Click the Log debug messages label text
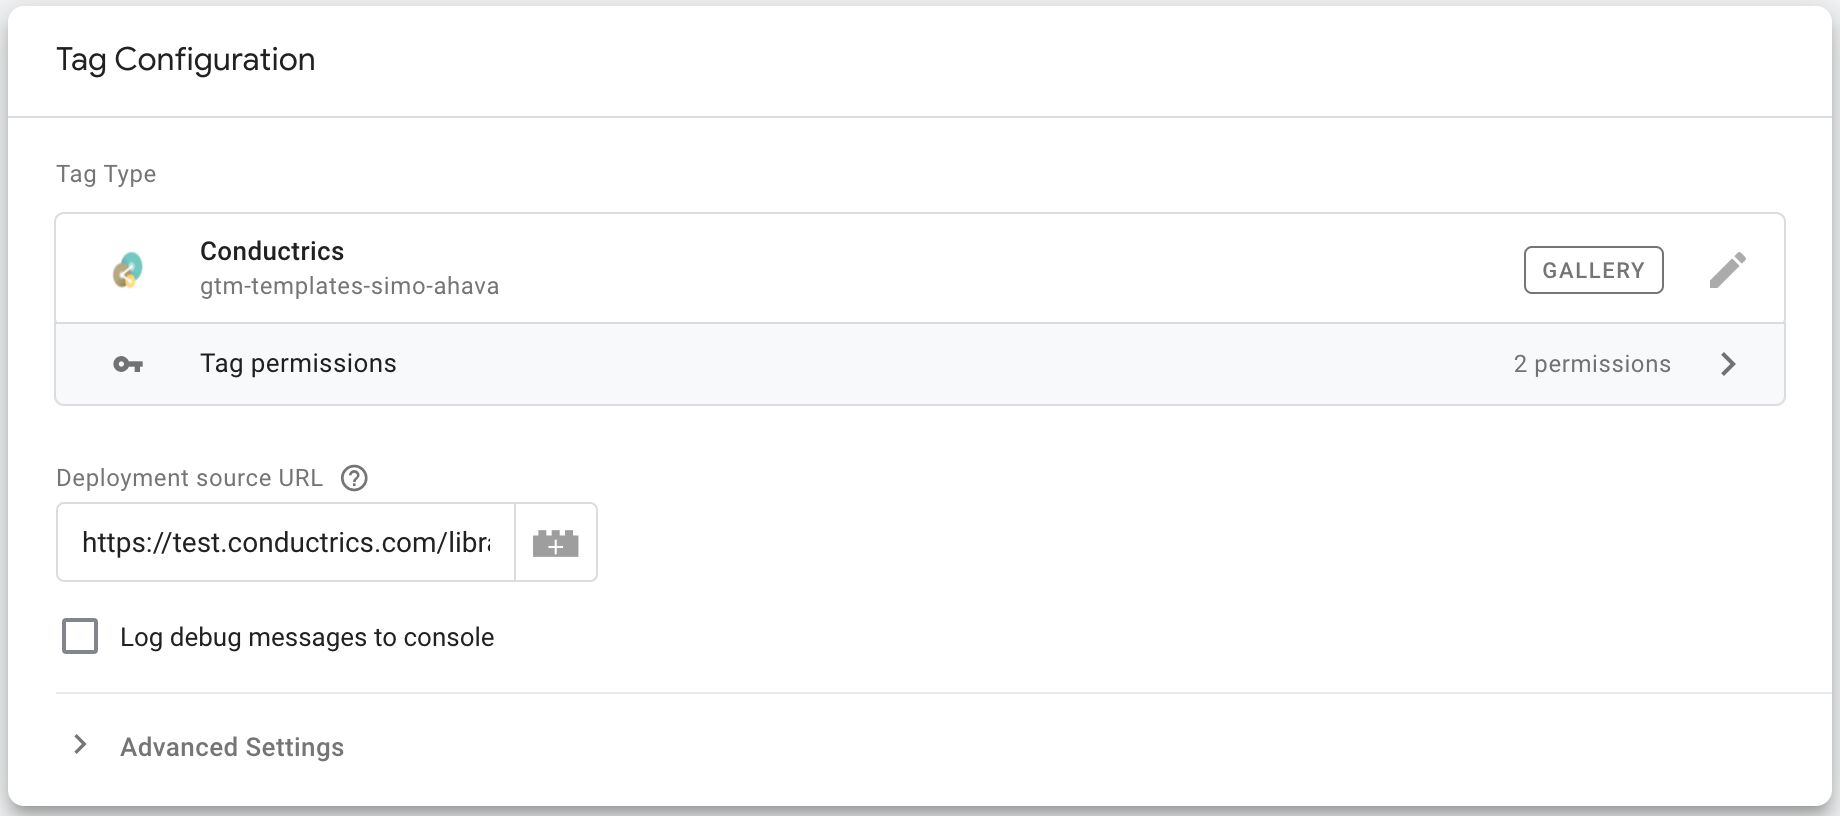1840x816 pixels. point(307,637)
